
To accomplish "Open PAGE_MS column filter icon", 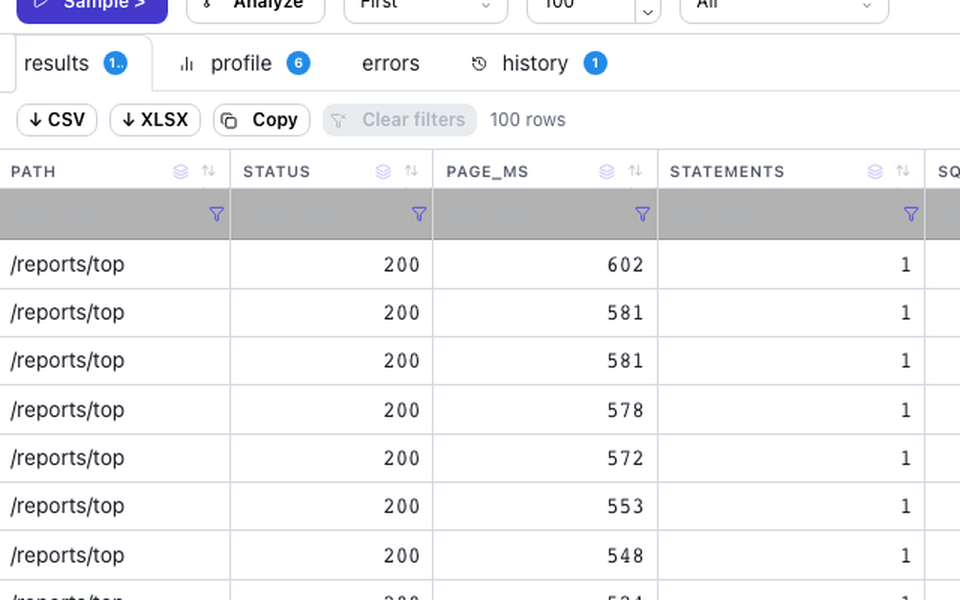I will pyautogui.click(x=642, y=214).
